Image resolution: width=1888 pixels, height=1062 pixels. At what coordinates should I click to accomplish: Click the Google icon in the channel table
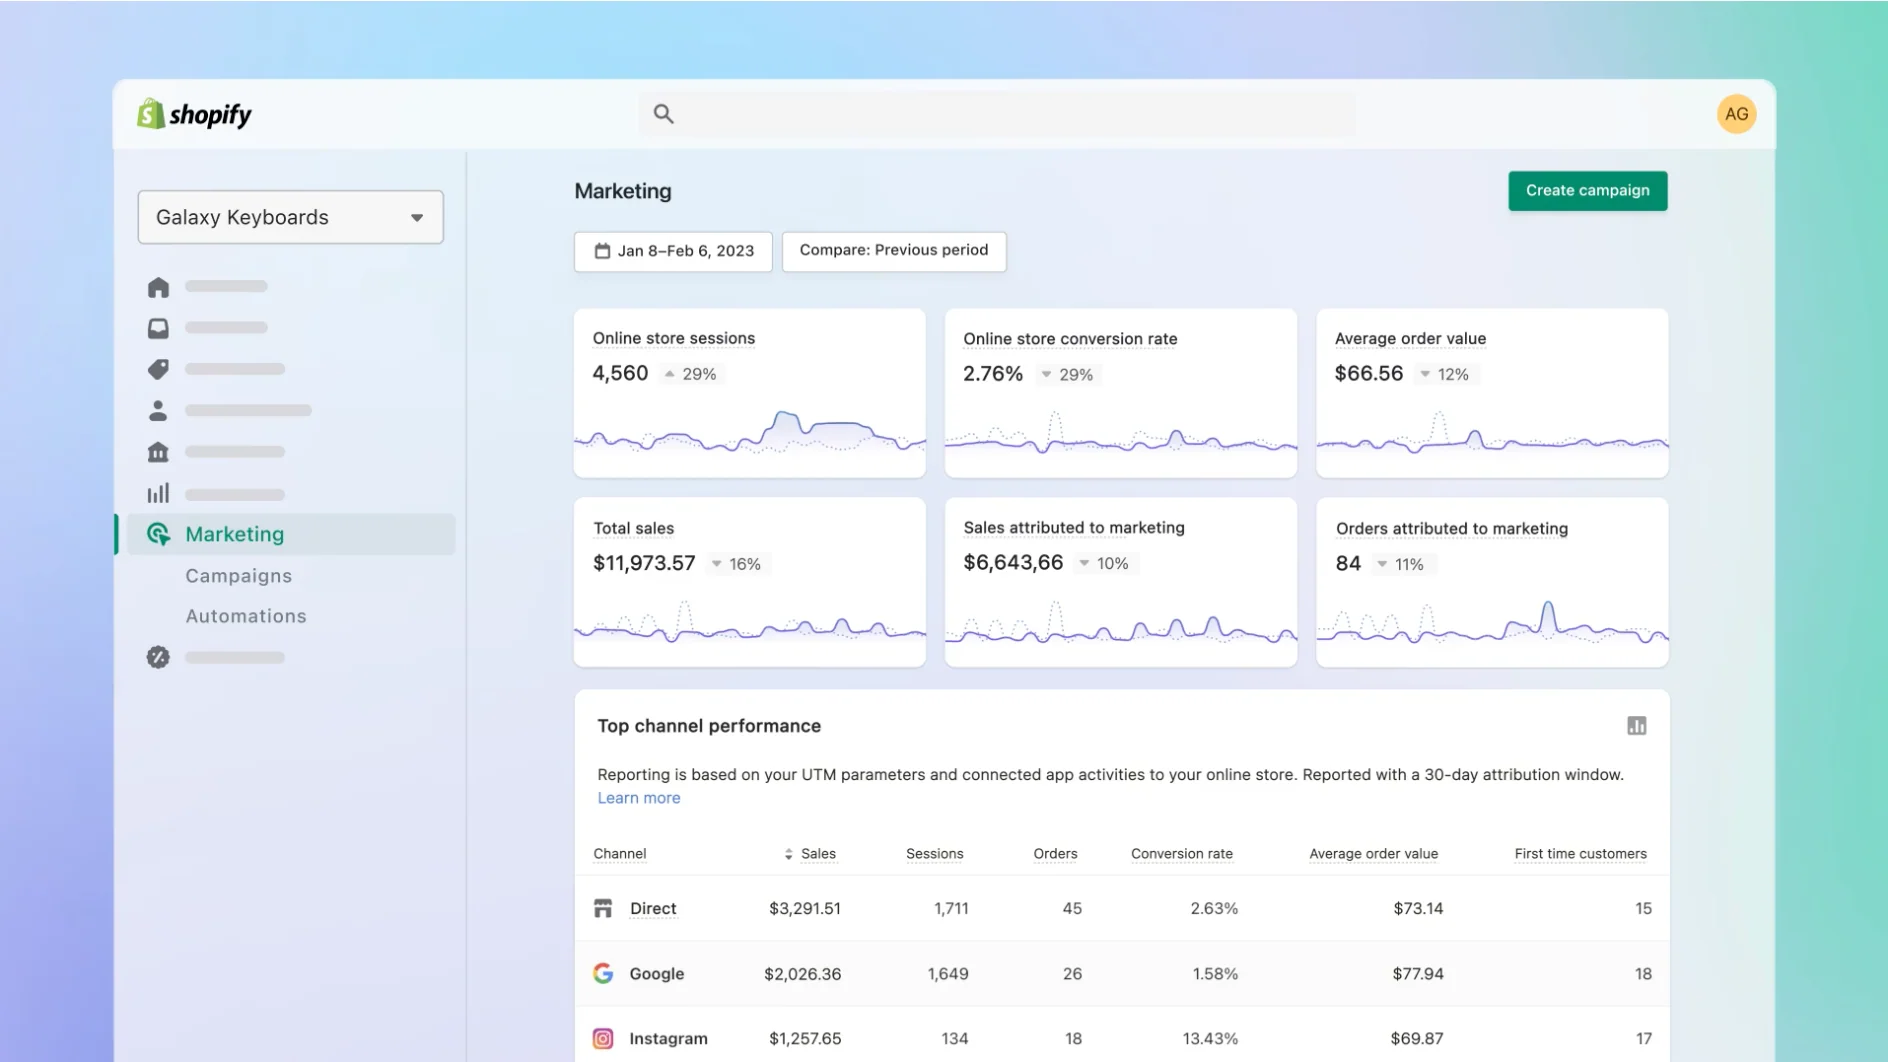(603, 973)
